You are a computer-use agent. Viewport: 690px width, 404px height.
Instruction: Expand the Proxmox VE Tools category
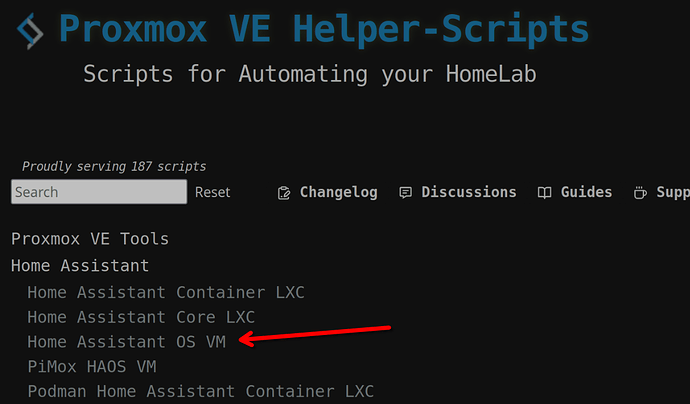coord(90,239)
